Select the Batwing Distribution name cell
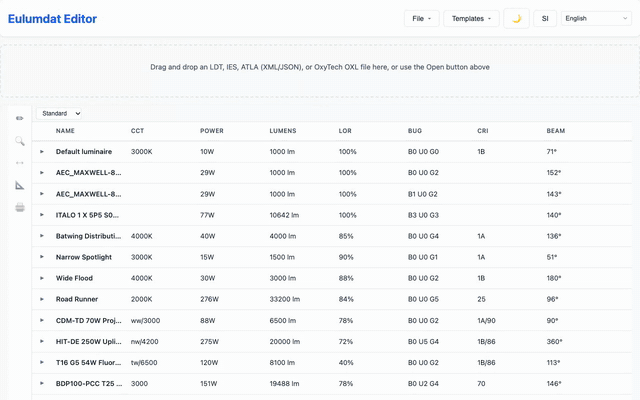The height and width of the screenshot is (400, 640). [89, 236]
